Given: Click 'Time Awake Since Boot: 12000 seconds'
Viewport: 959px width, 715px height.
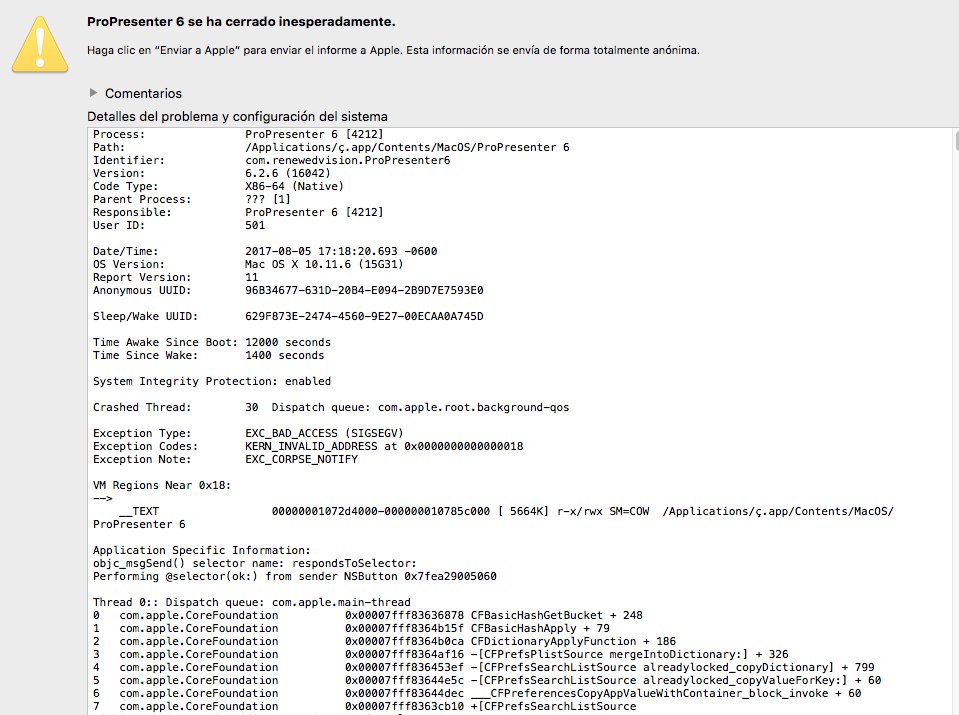Looking at the screenshot, I should point(212,342).
